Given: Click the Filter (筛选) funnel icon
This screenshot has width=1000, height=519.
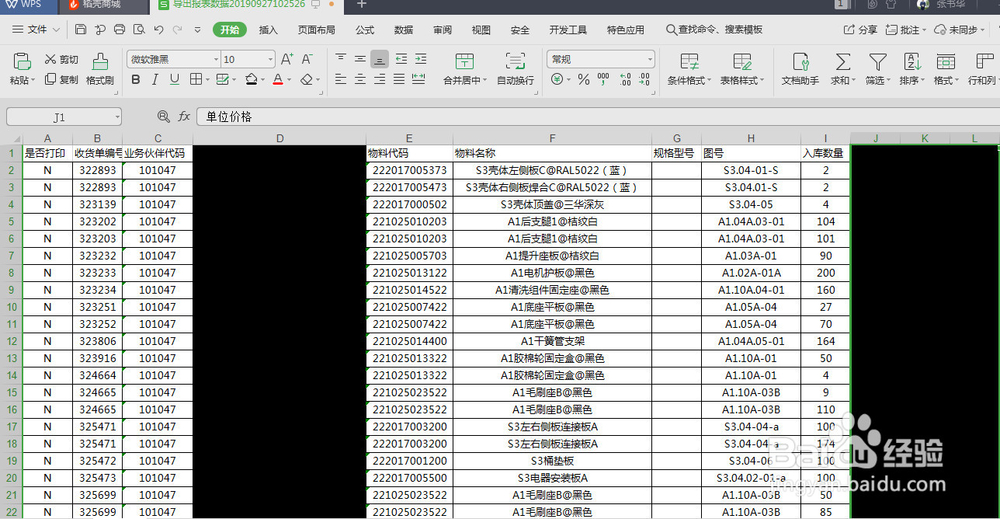Looking at the screenshot, I should 878,62.
